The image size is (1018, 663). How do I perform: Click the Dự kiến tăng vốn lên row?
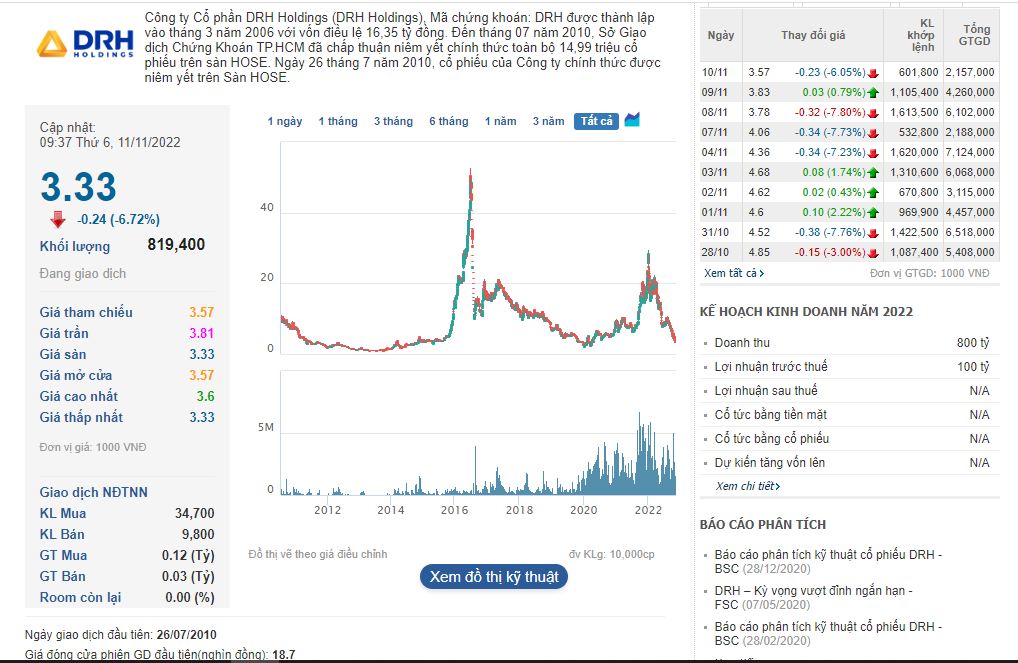click(x=850, y=463)
